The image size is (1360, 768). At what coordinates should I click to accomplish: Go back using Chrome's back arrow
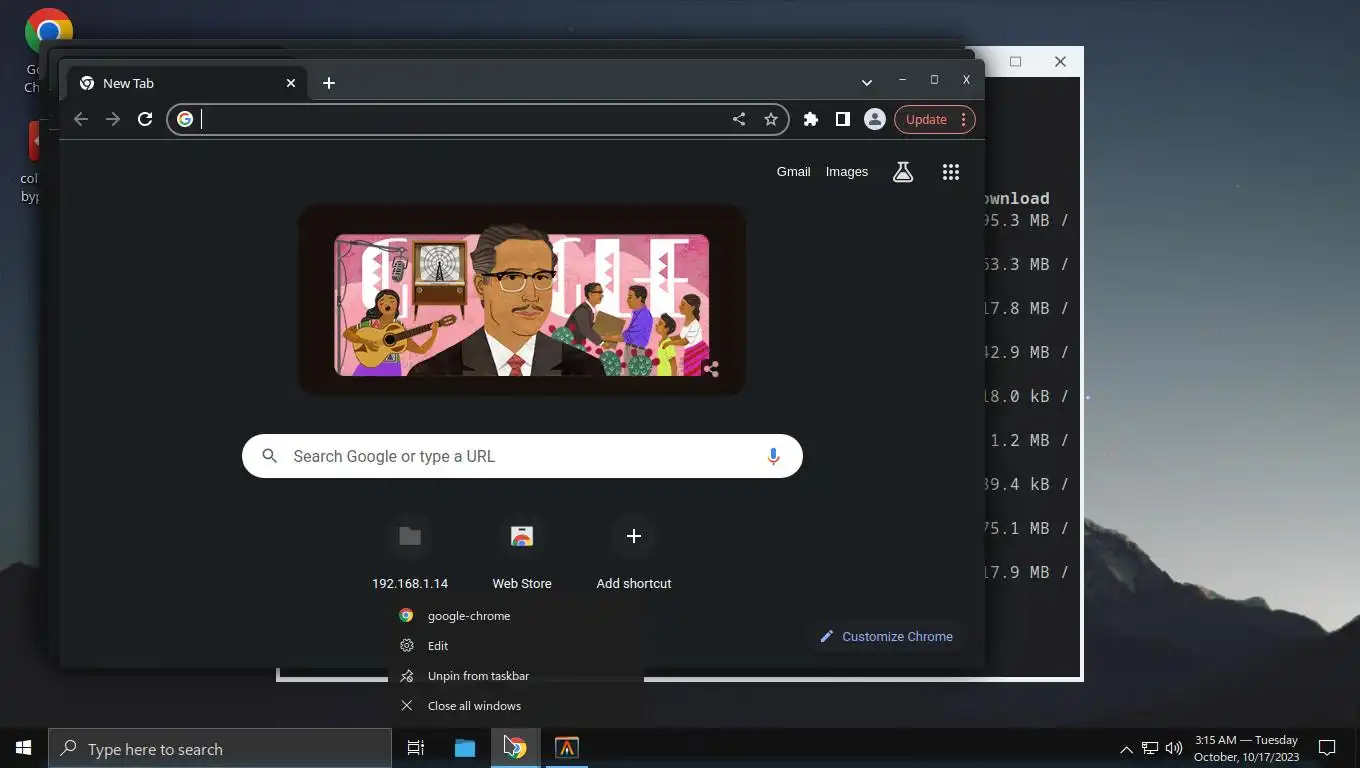[x=81, y=119]
